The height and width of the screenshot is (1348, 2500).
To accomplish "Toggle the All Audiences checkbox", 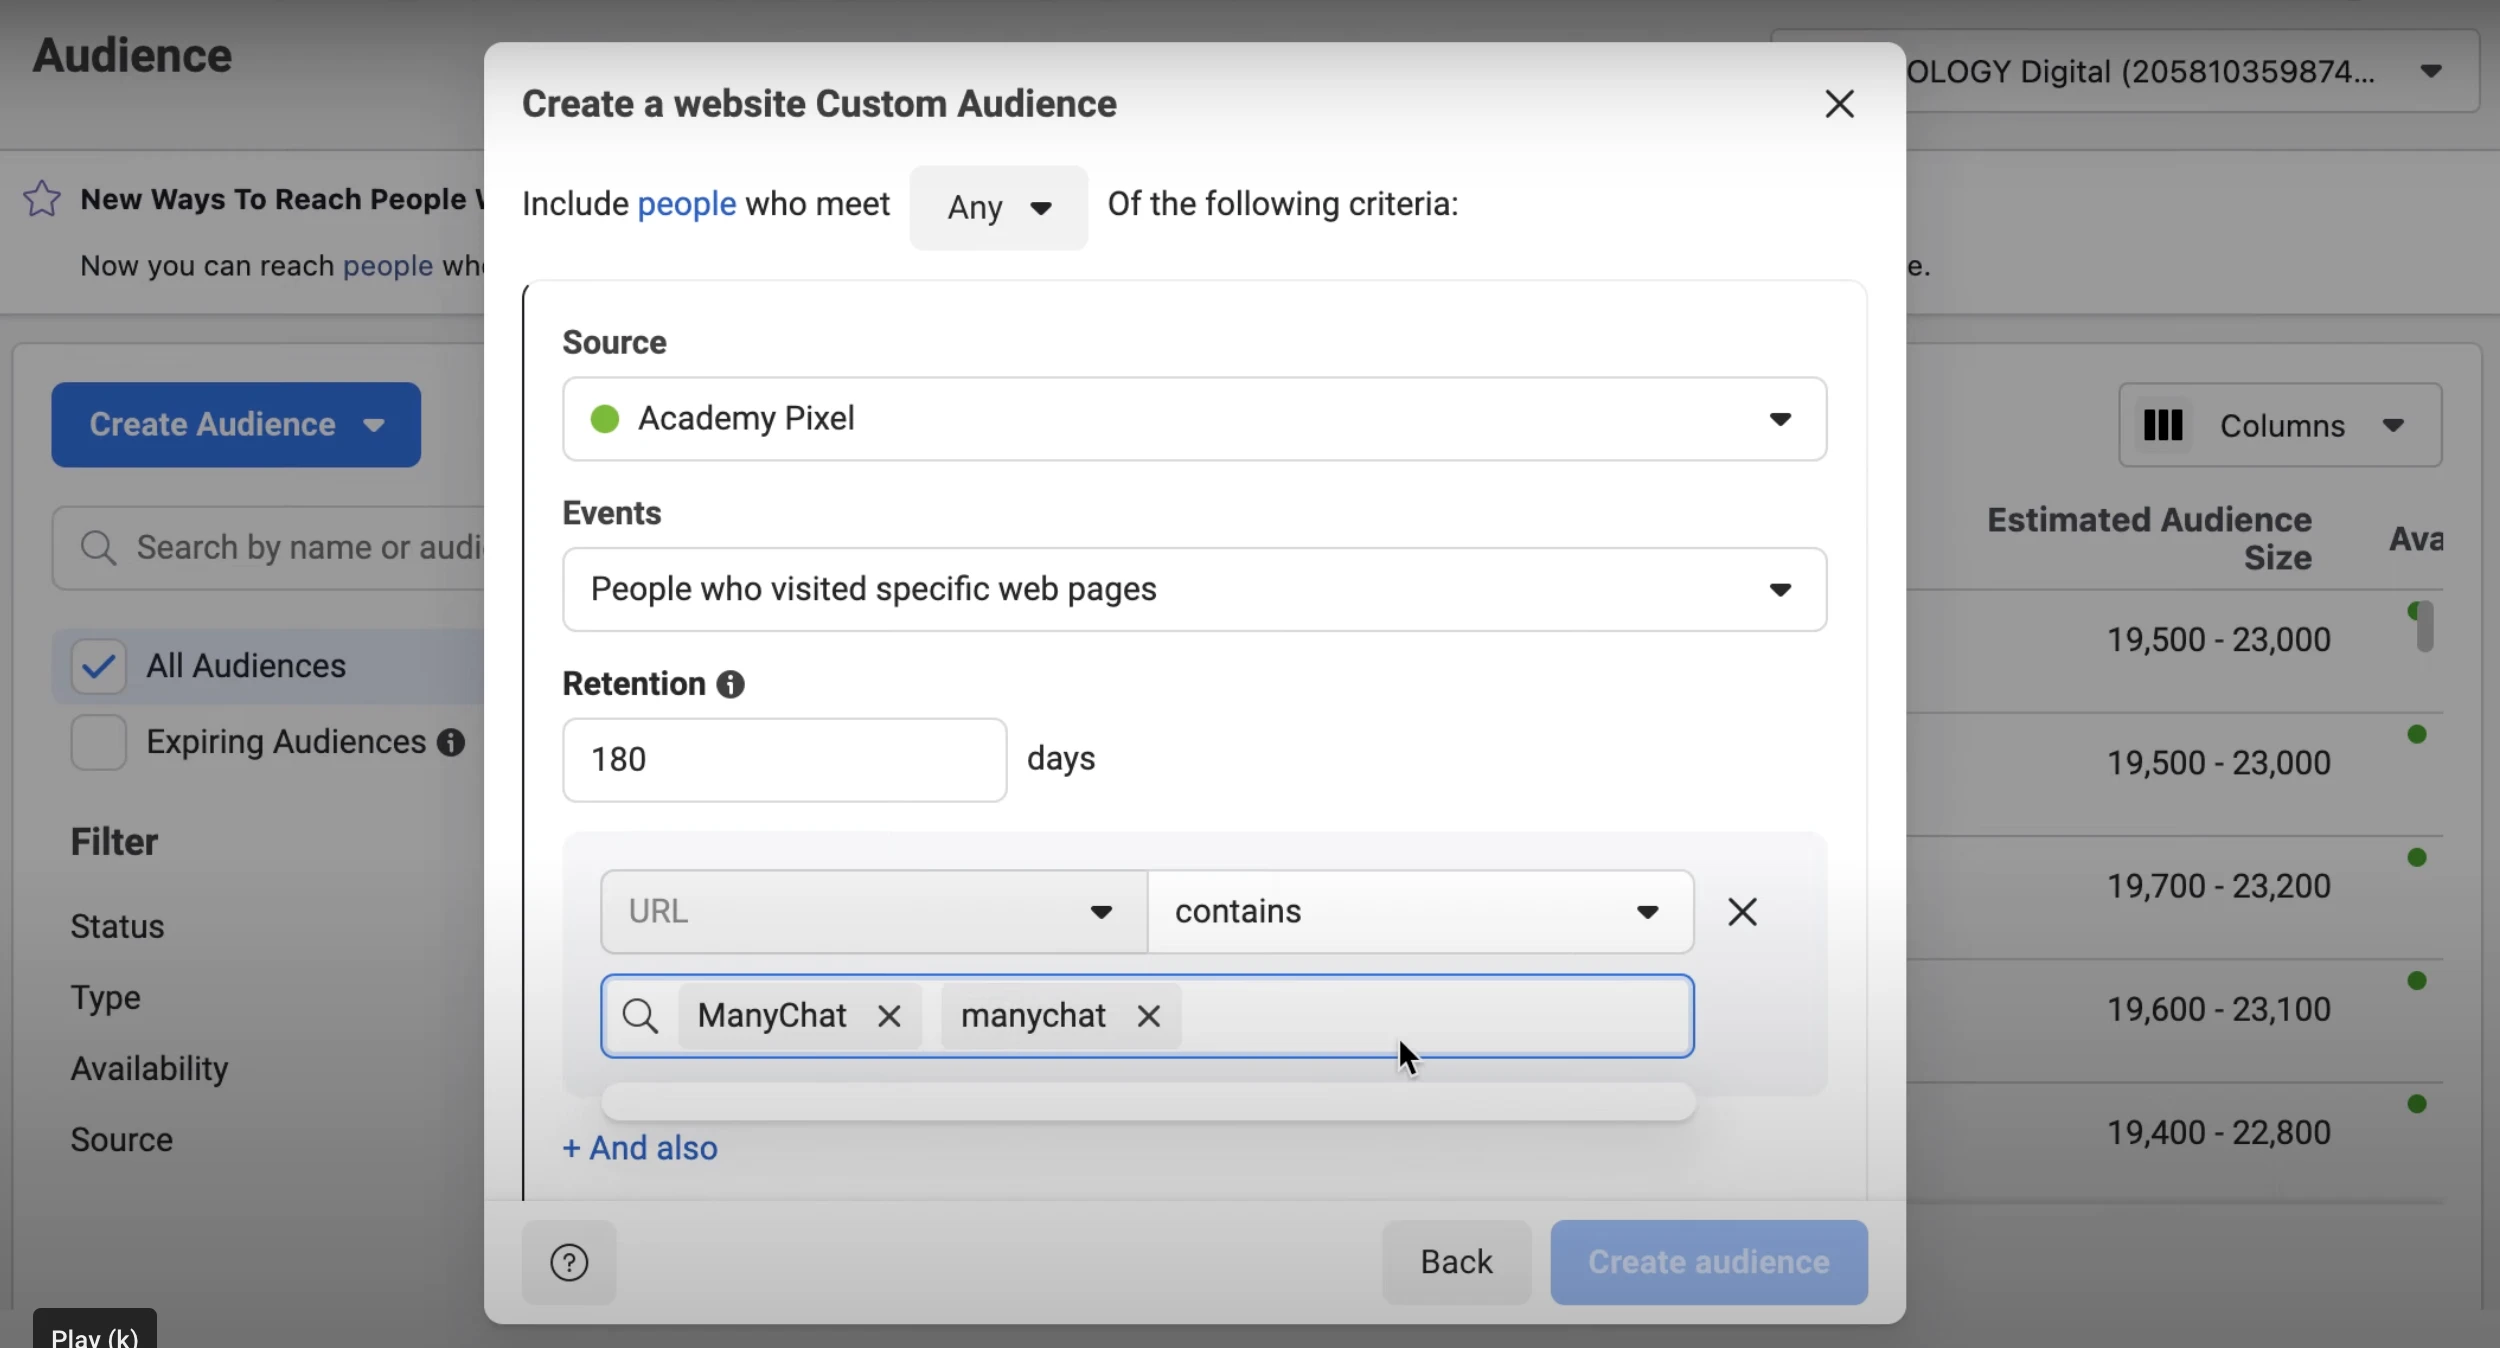I will click(98, 666).
